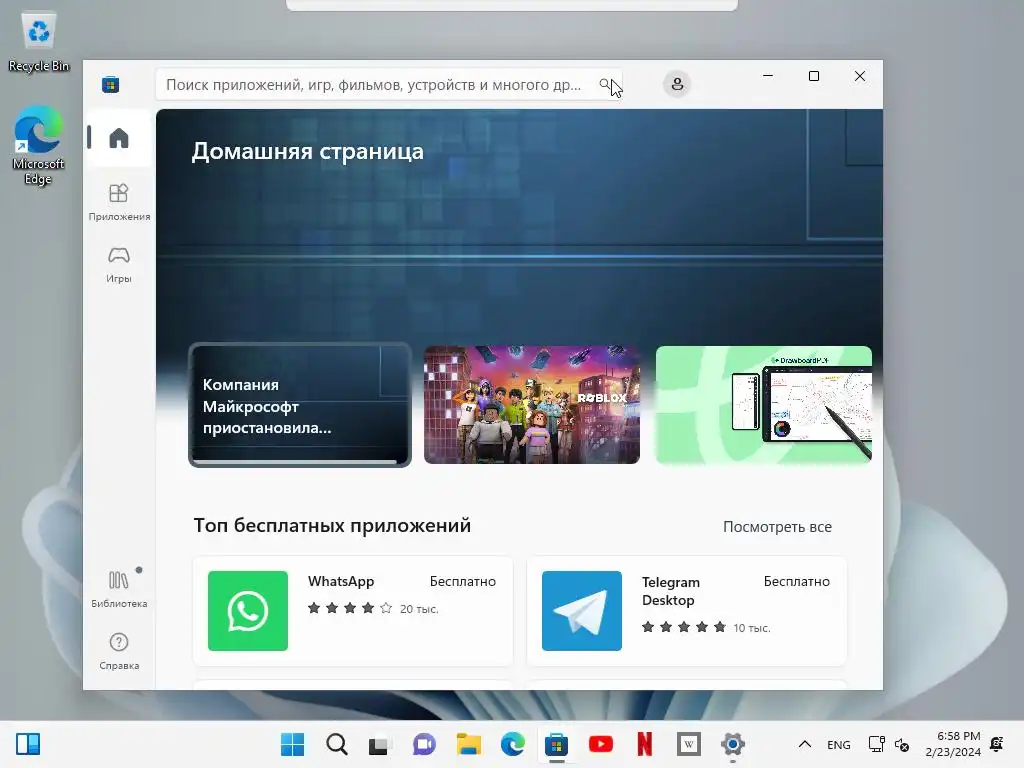Screen dimensions: 1024x768
Task: Open the W app on taskbar
Action: click(688, 744)
